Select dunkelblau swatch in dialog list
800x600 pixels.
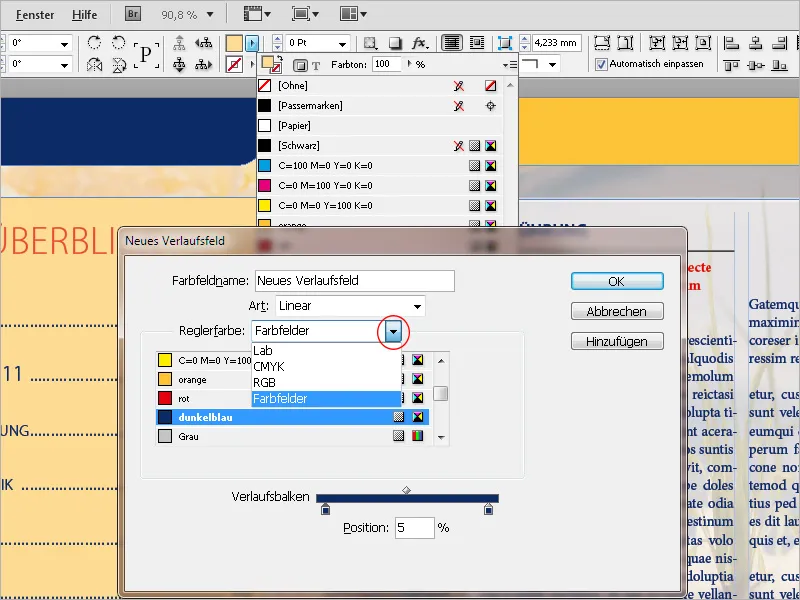pos(292,417)
